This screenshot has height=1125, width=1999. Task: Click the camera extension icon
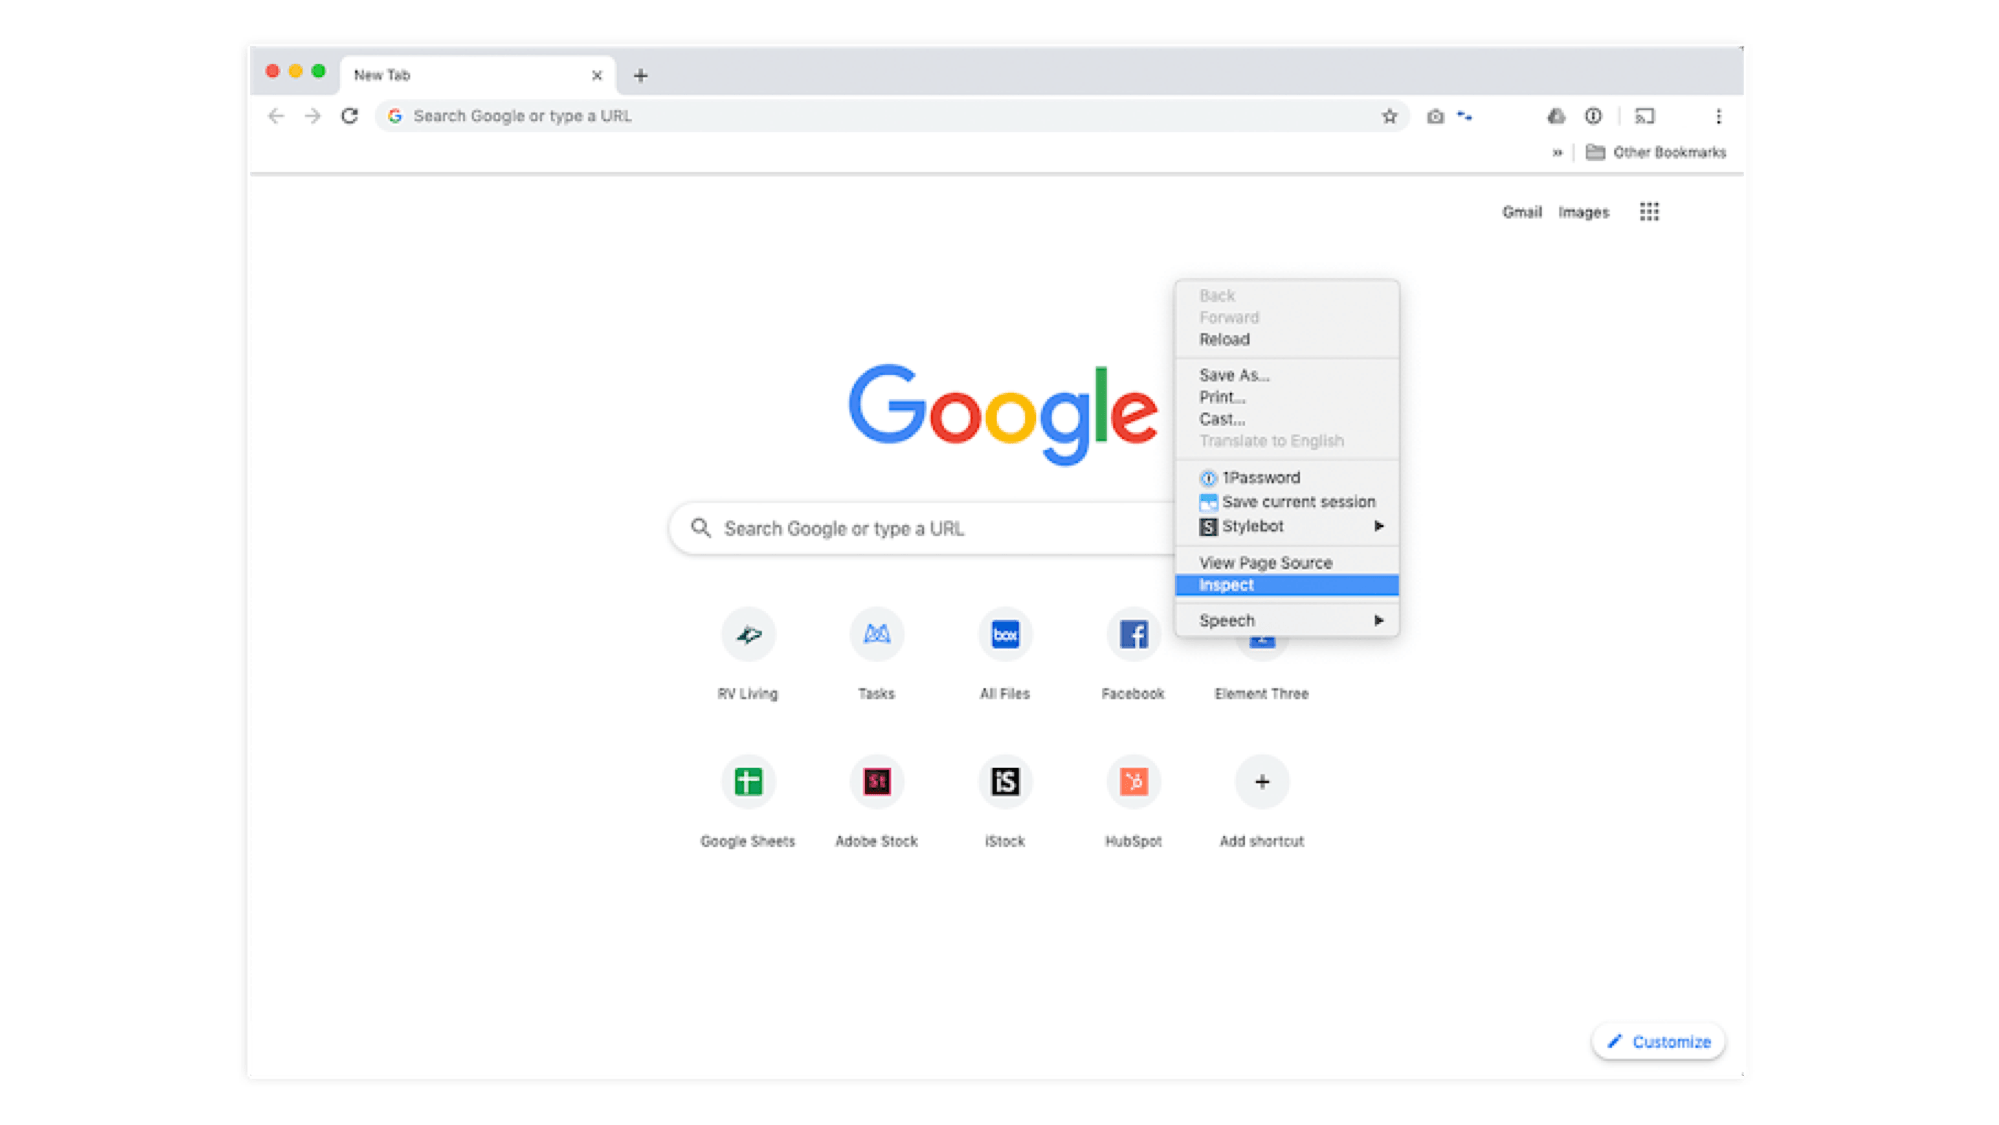pyautogui.click(x=1435, y=116)
